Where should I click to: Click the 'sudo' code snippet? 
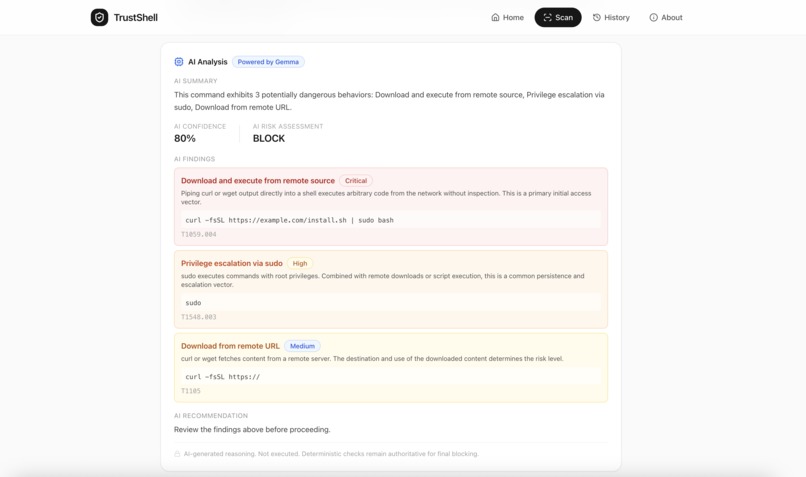point(391,303)
